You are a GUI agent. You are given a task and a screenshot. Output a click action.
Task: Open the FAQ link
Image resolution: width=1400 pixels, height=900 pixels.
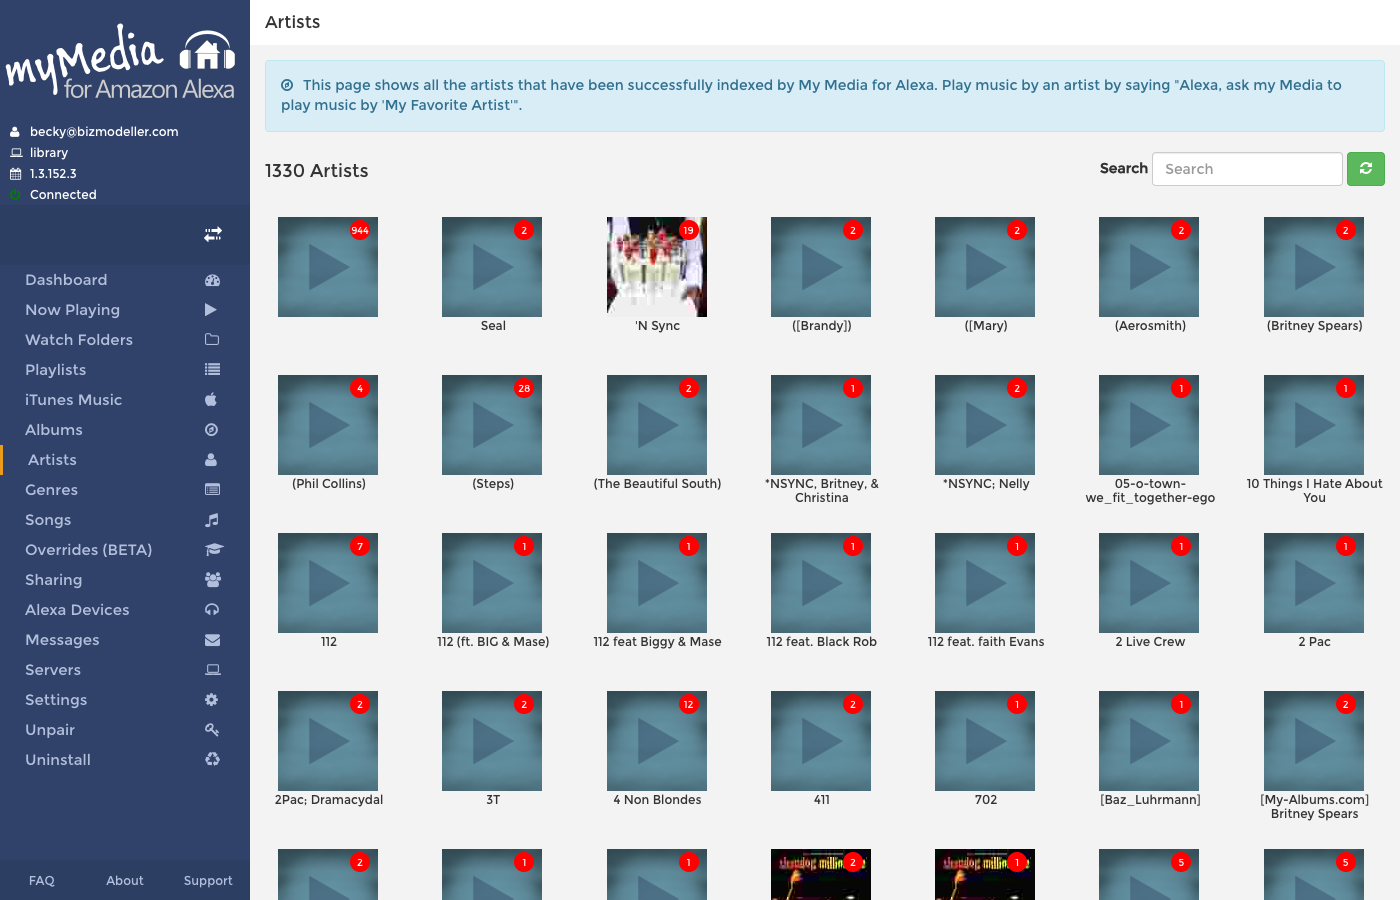[x=42, y=881]
